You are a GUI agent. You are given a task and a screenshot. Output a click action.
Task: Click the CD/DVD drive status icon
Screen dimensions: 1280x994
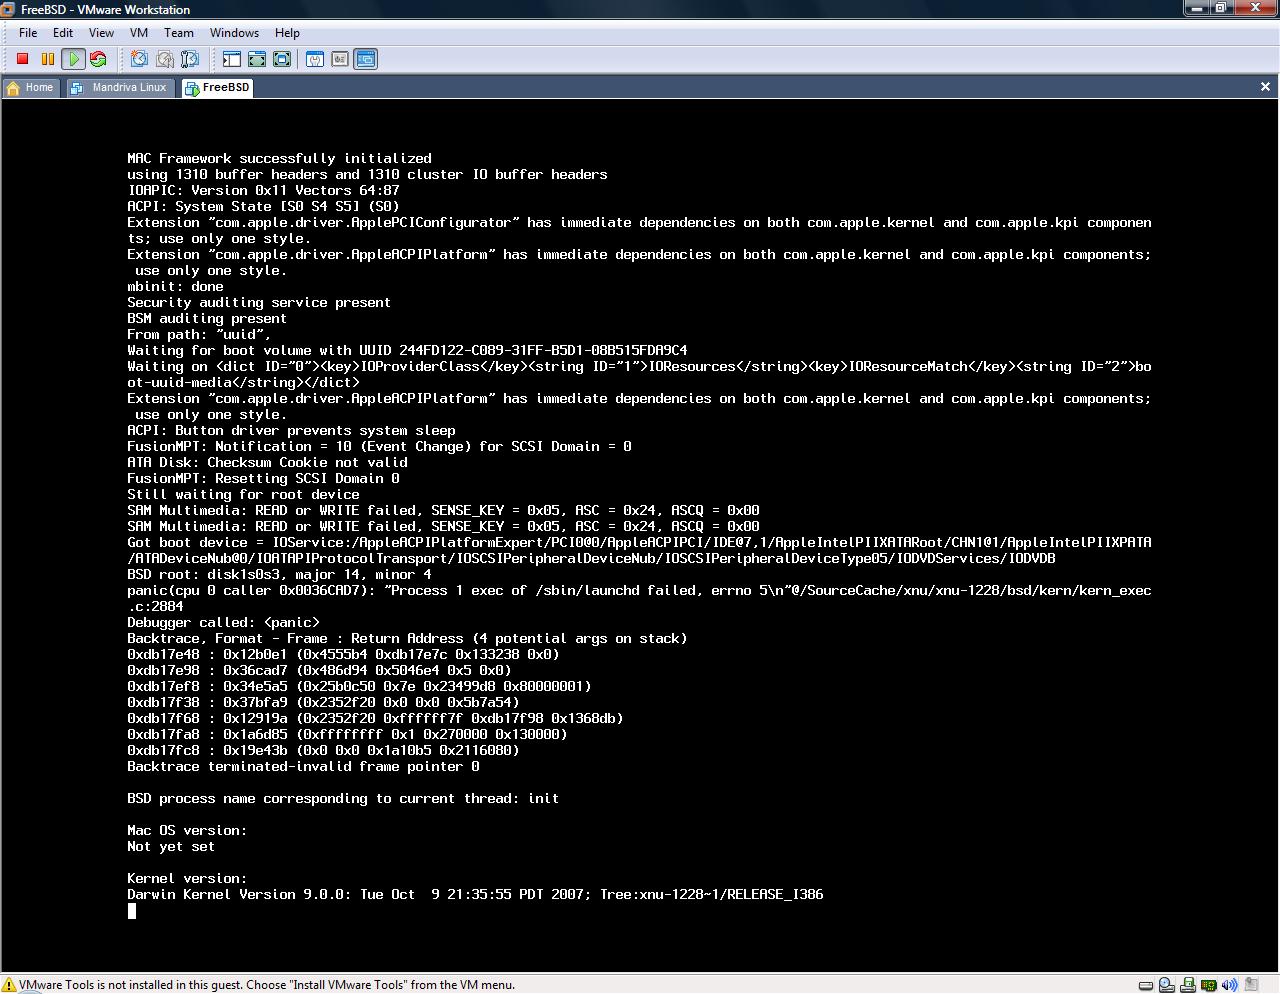1167,985
